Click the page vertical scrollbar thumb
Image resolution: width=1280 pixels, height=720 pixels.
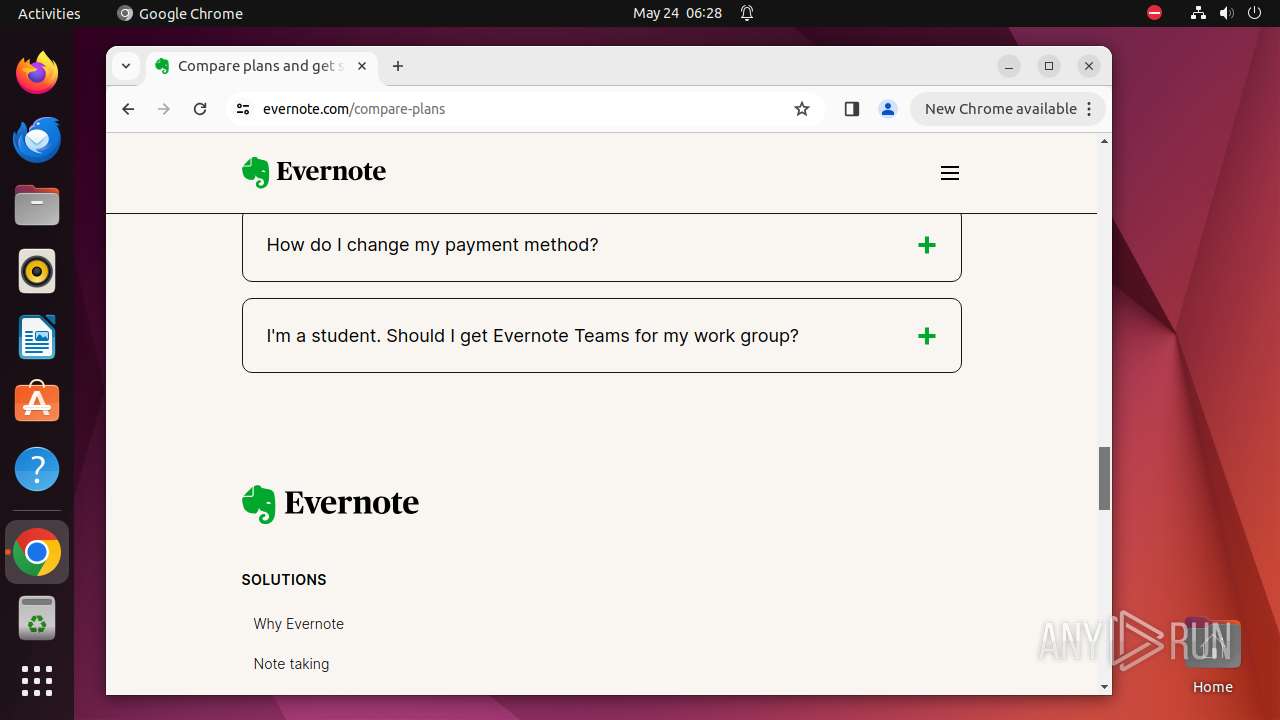pyautogui.click(x=1105, y=478)
